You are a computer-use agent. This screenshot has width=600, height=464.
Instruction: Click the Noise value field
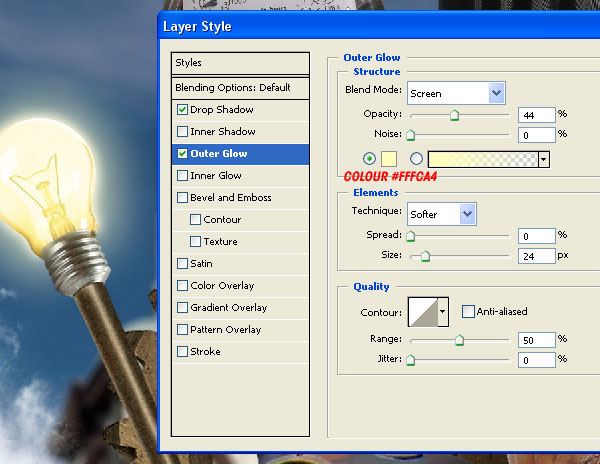536,135
